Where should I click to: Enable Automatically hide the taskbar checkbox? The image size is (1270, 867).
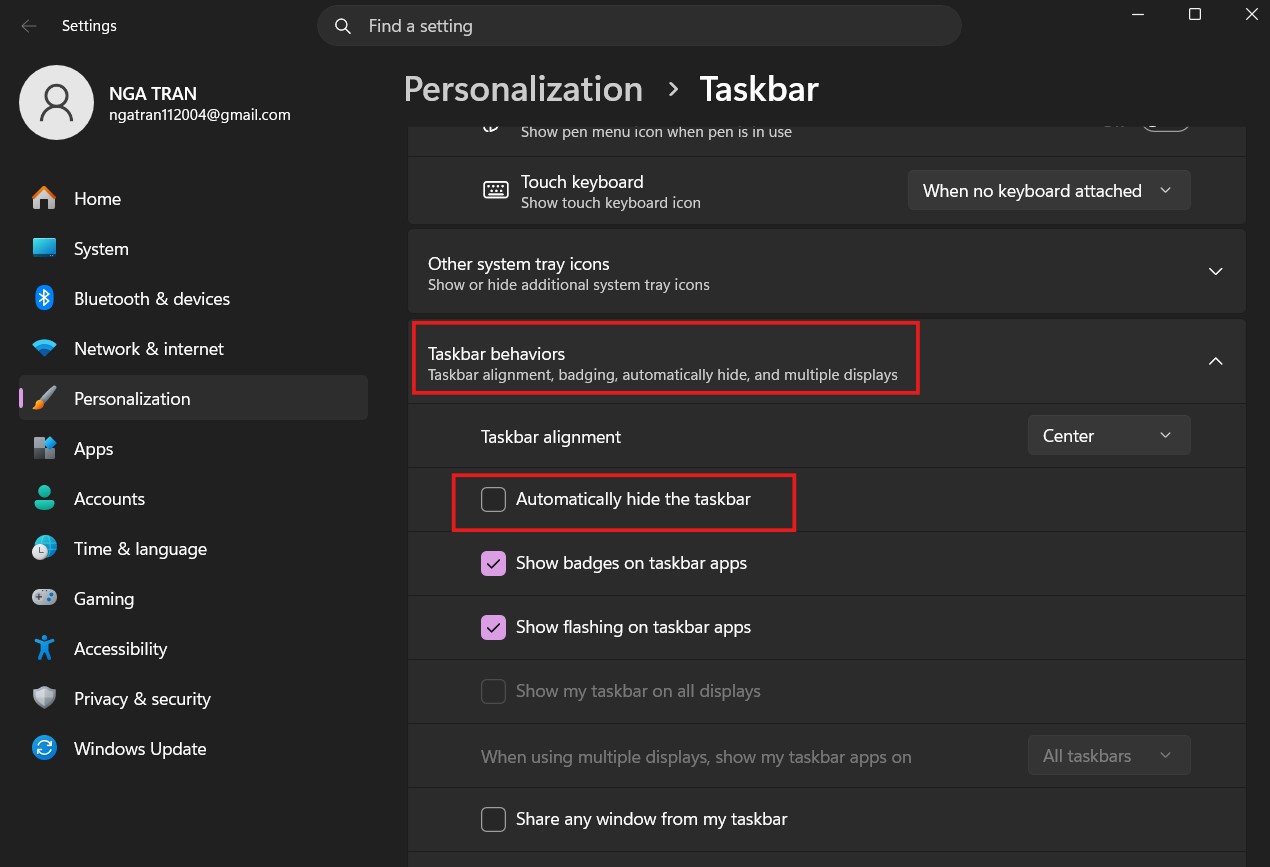[494, 499]
